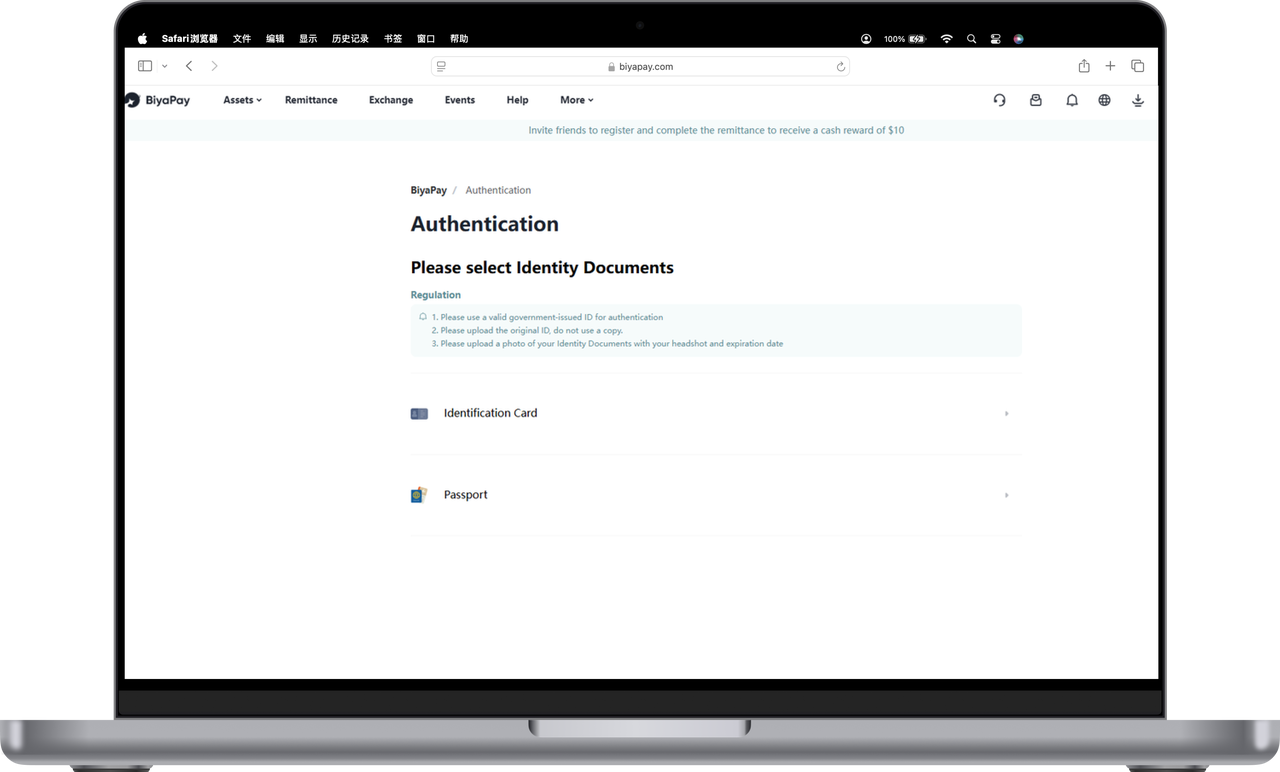Reload the page with refresh icon
This screenshot has height=772, width=1280.
point(841,67)
